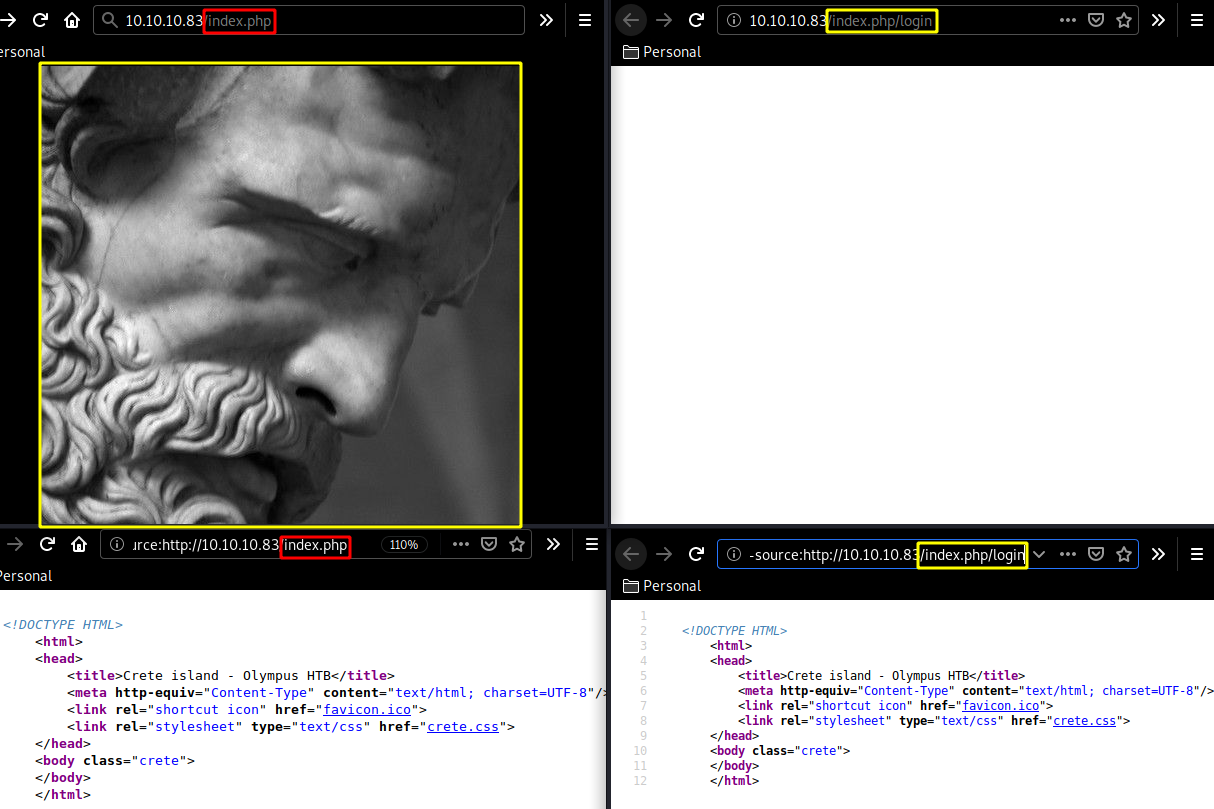Click title text on numbered source line 5

click(x=882, y=675)
